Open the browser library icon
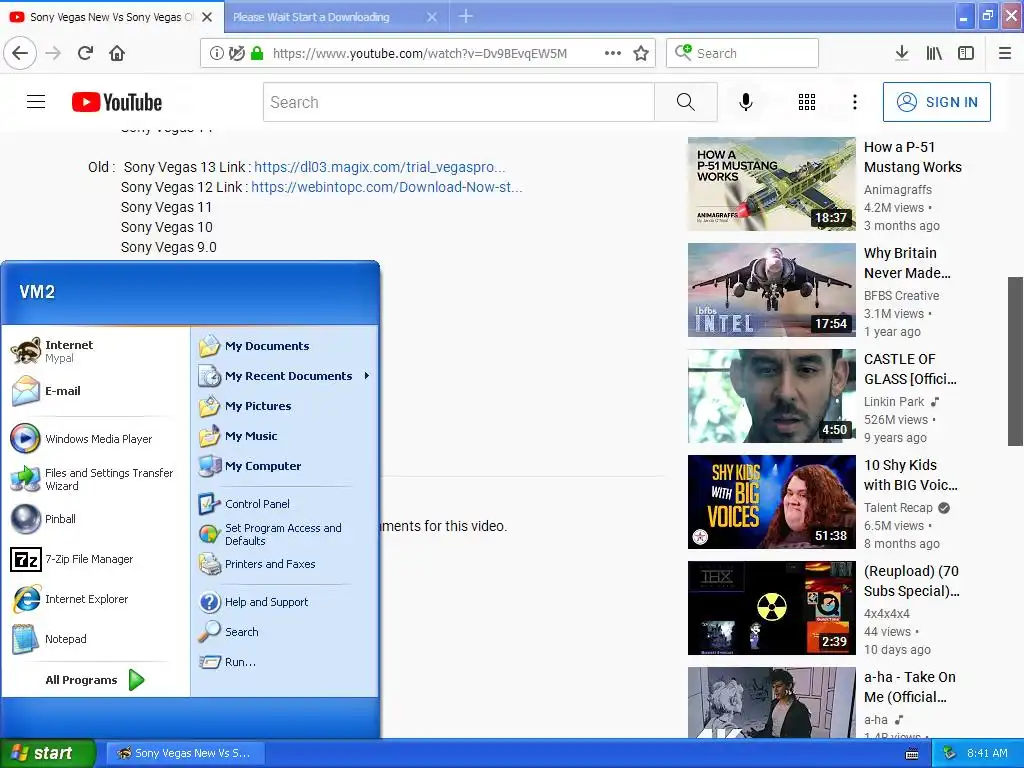This screenshot has width=1024, height=768. click(x=934, y=53)
